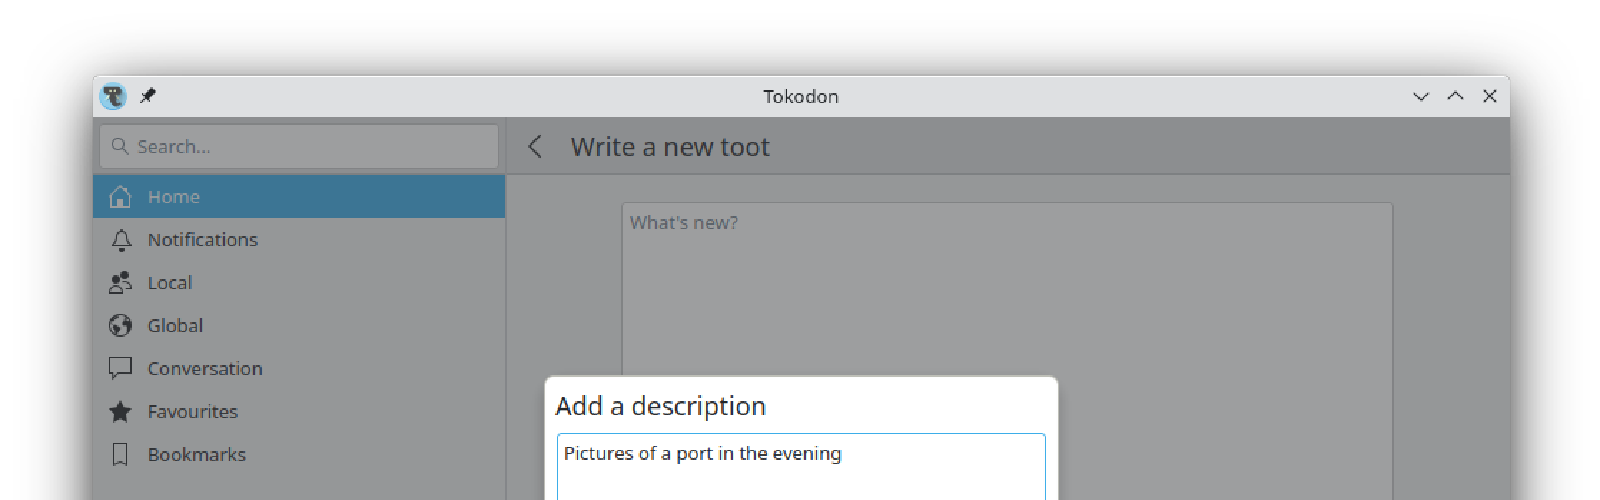Click the Conversation speech bubble icon
Viewport: 1600px width, 500px height.
coord(120,369)
